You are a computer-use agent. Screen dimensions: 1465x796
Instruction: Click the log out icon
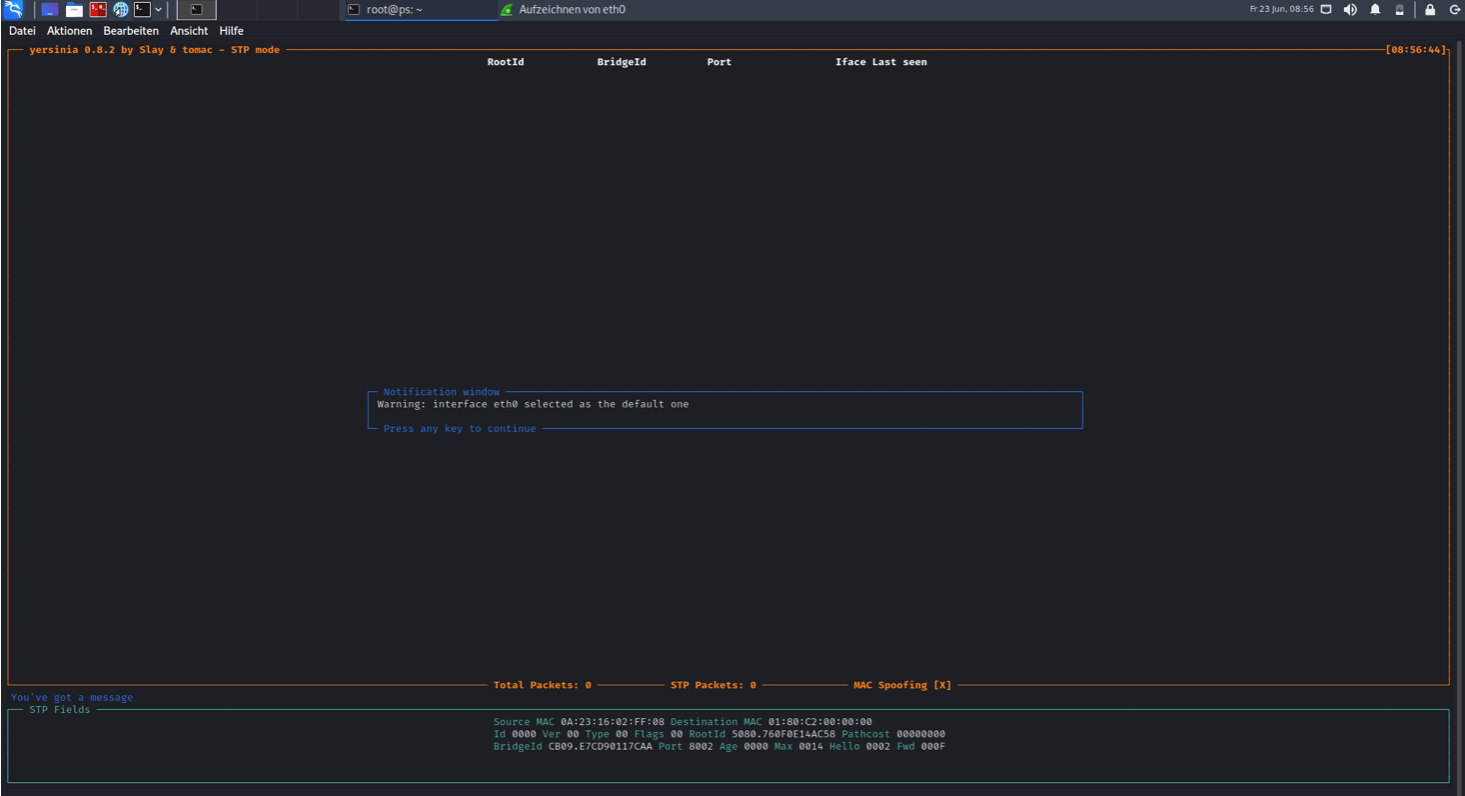(x=1455, y=10)
